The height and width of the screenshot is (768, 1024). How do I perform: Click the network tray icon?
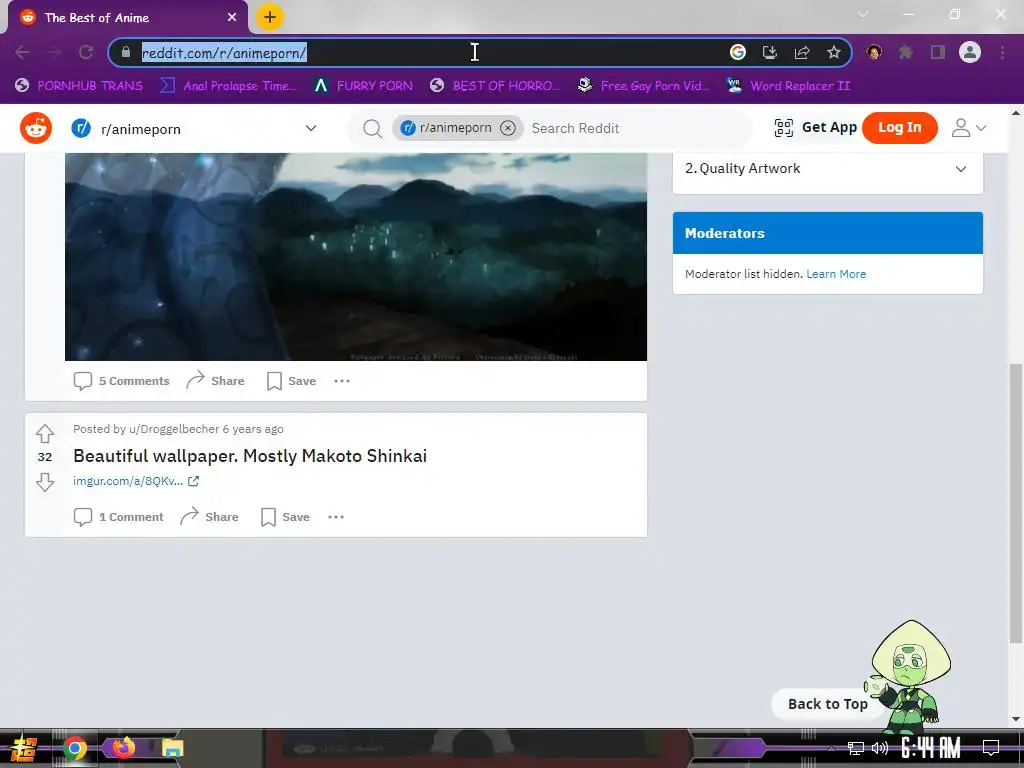click(855, 748)
